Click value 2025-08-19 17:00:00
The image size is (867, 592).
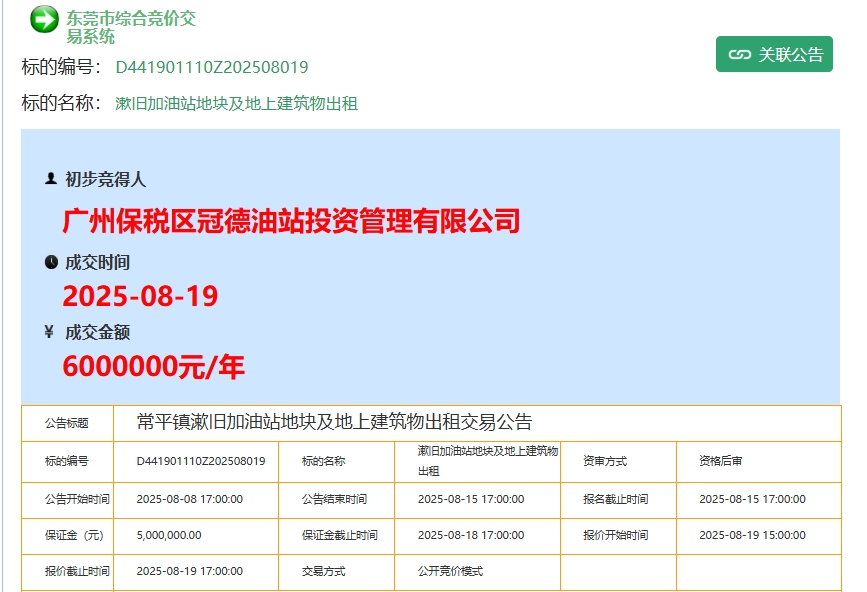pos(190,571)
